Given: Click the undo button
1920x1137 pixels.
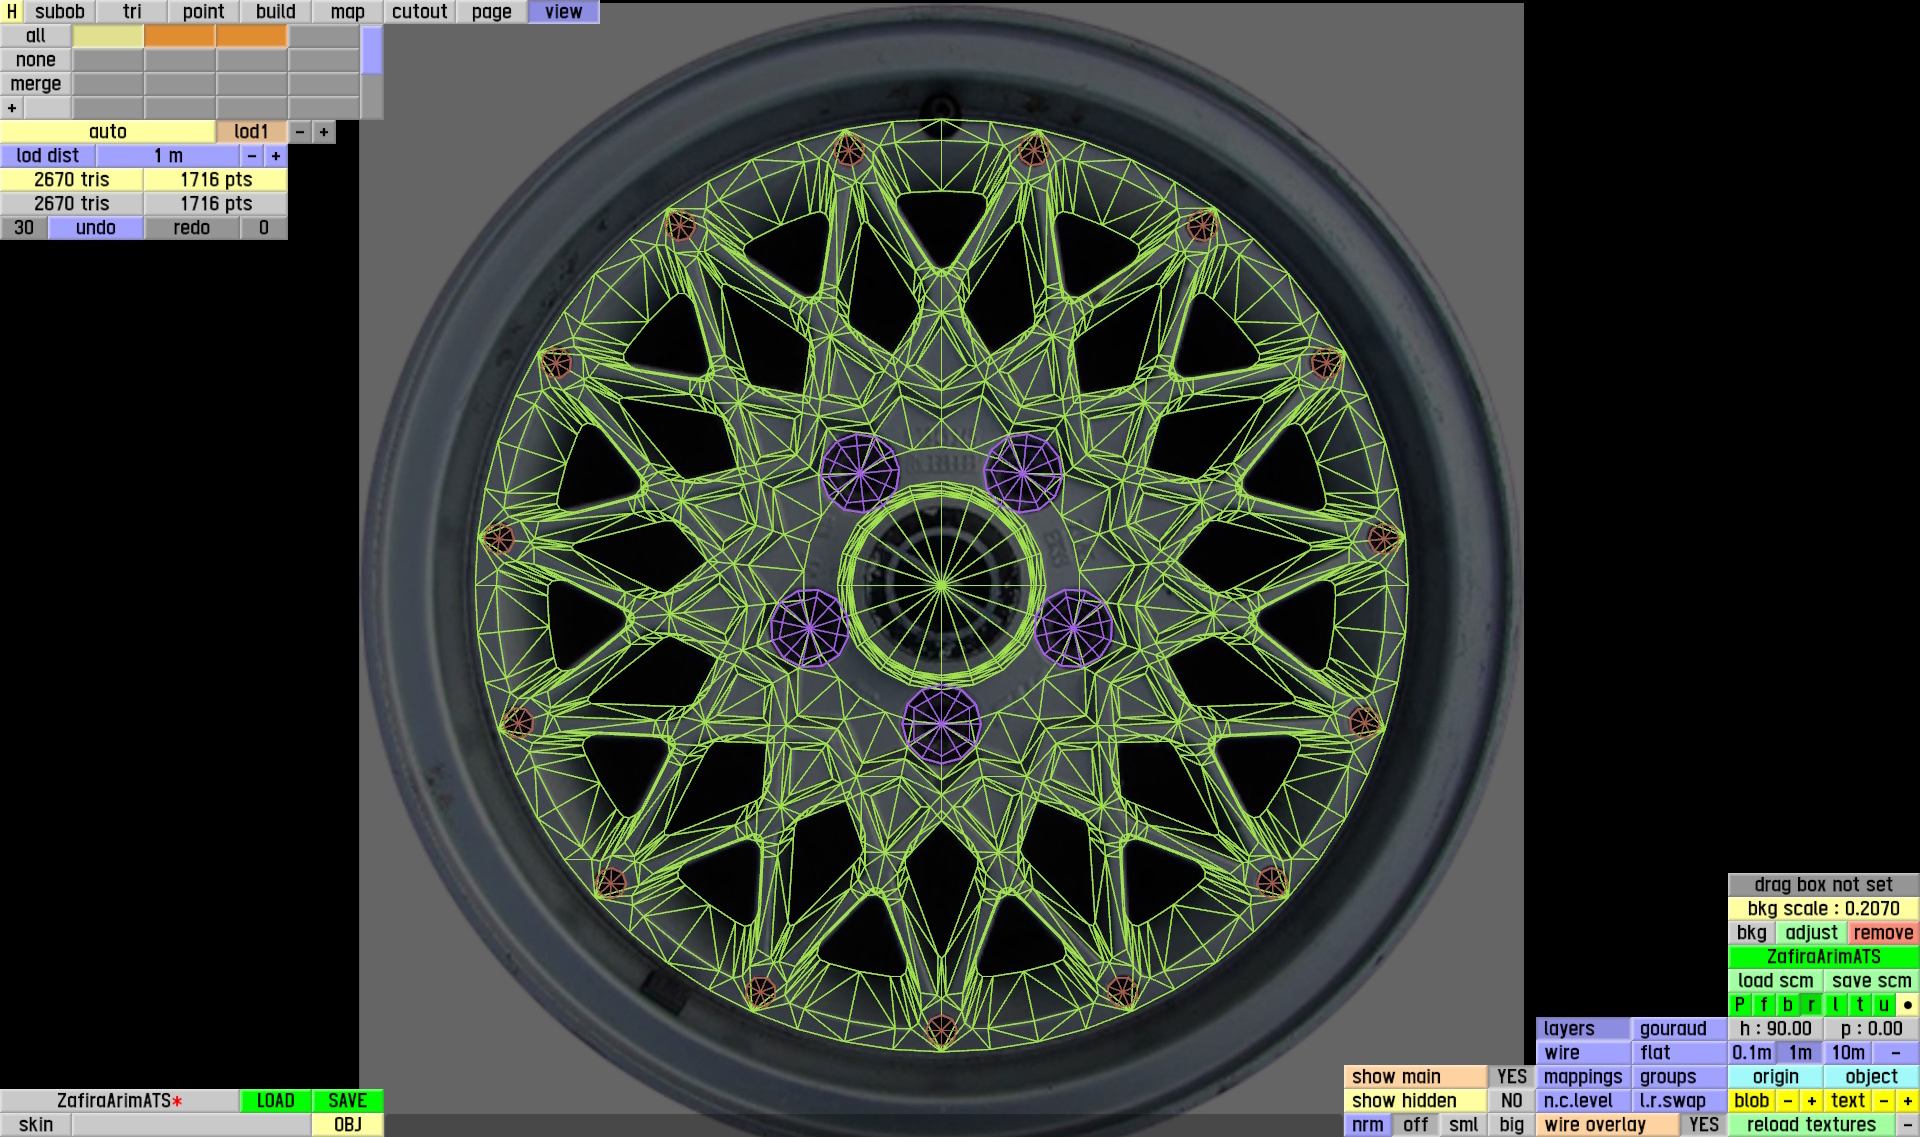Looking at the screenshot, I should [96, 228].
